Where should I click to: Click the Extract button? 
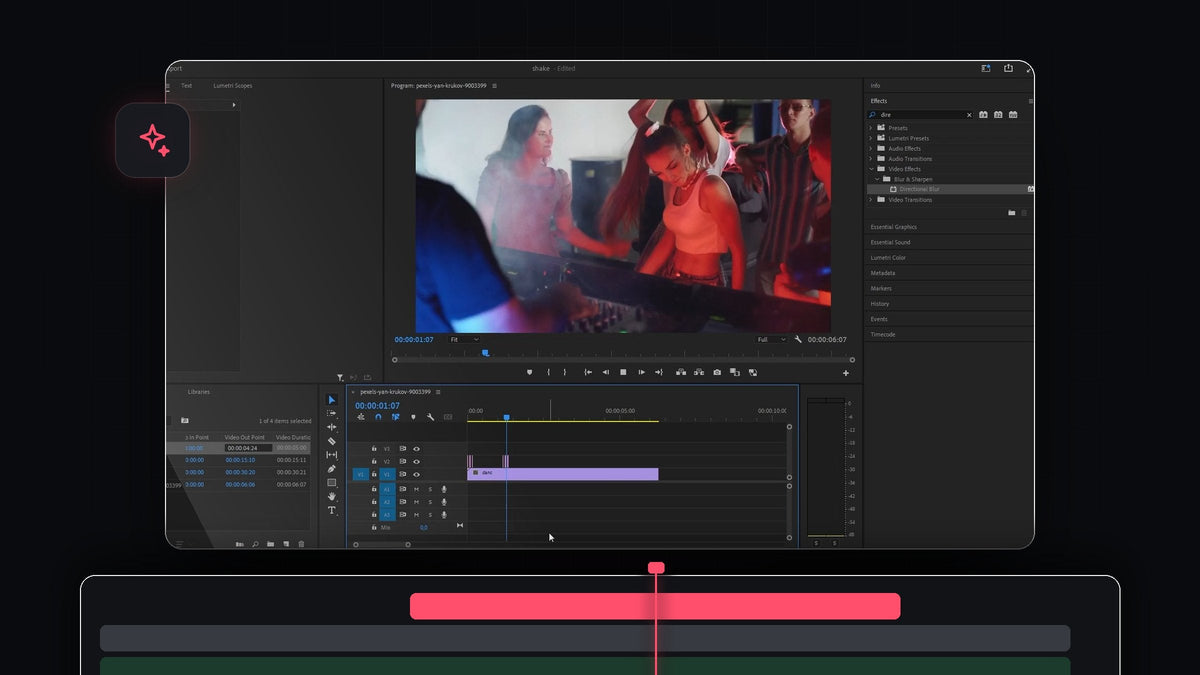(x=699, y=372)
